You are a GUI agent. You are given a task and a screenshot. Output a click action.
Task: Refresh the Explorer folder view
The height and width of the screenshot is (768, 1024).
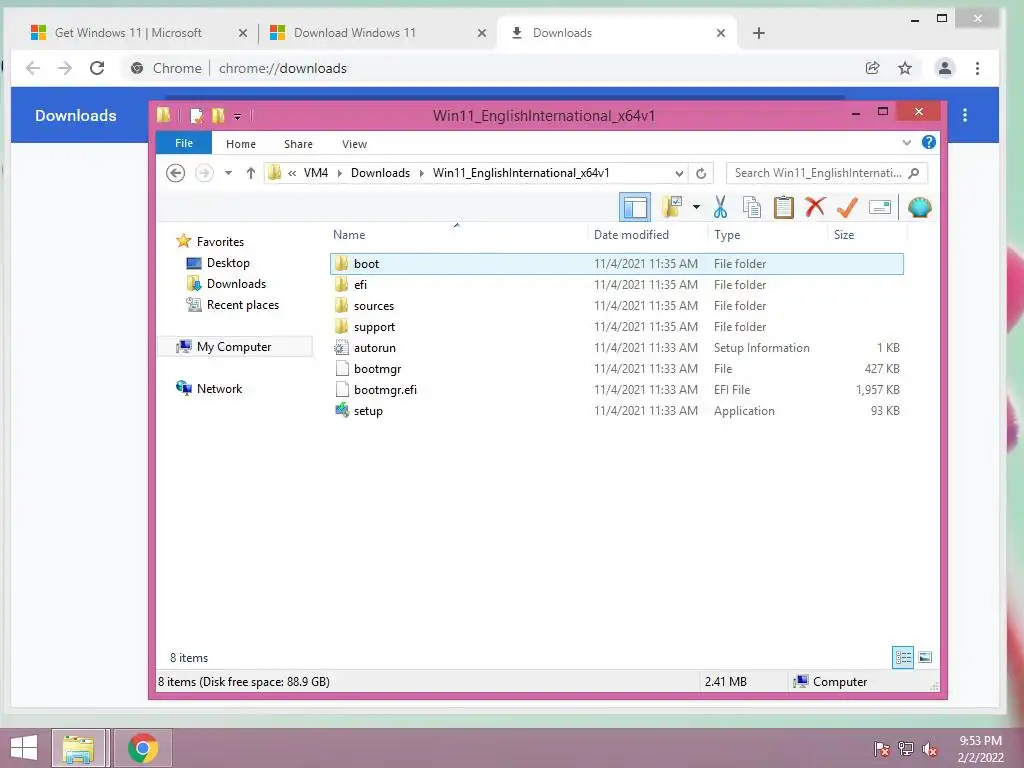701,173
